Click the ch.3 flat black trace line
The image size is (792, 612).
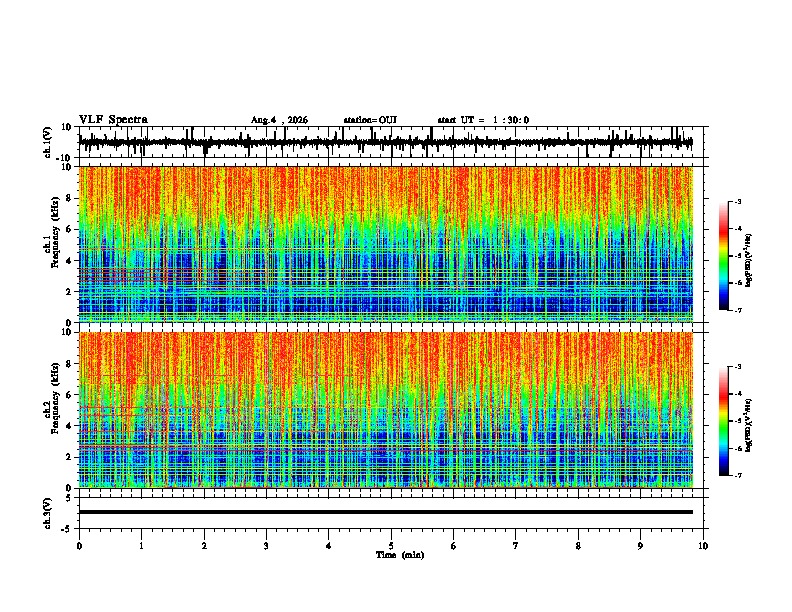coord(385,512)
